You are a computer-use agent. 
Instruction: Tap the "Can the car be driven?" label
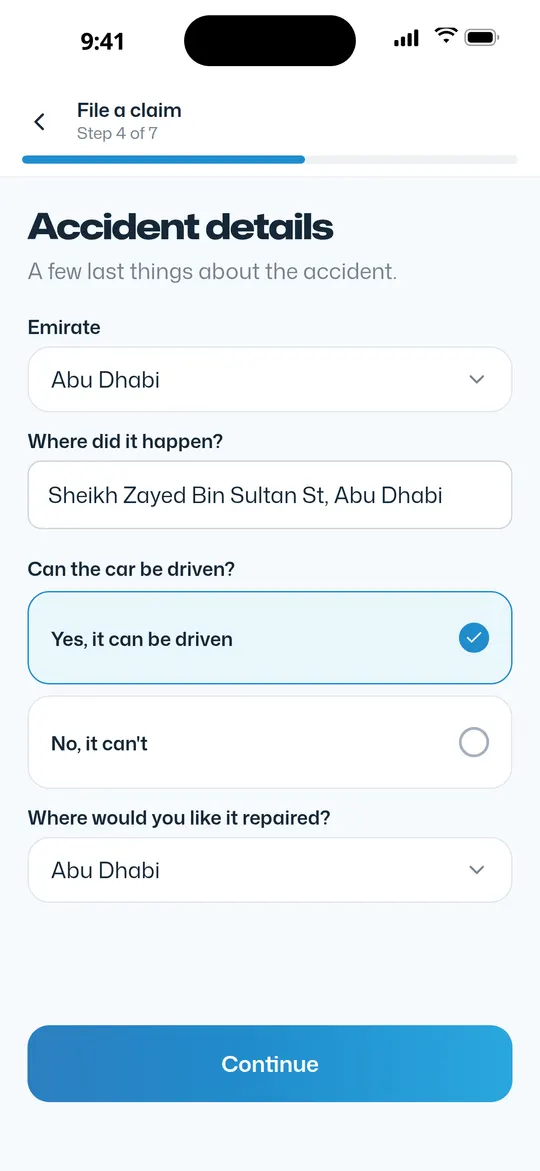131,569
